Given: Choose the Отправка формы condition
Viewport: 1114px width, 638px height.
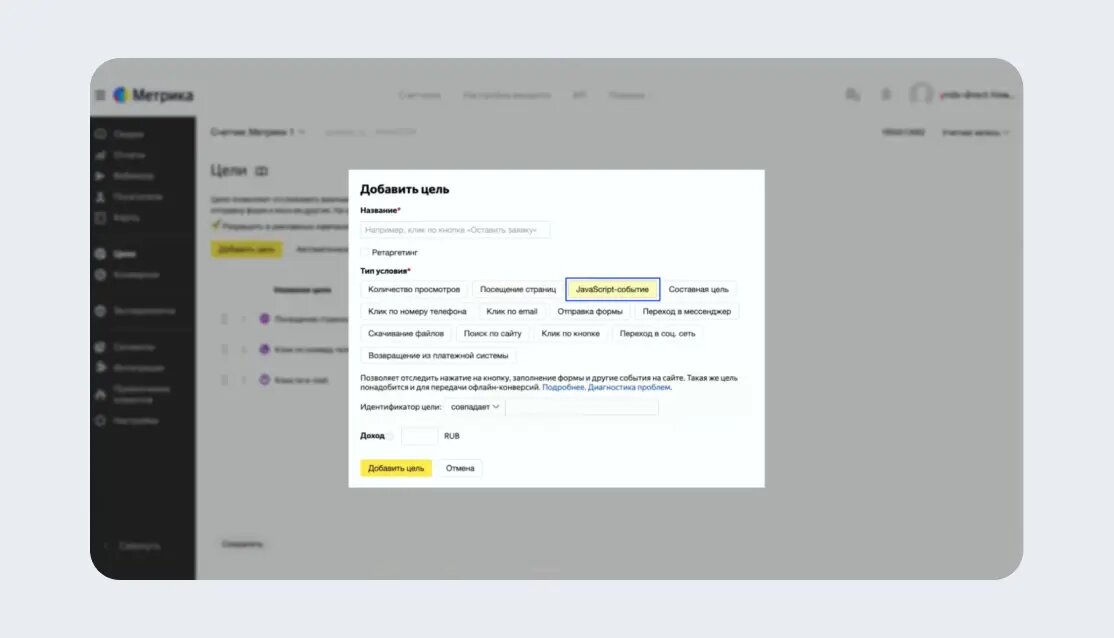Looking at the screenshot, I should tap(590, 311).
